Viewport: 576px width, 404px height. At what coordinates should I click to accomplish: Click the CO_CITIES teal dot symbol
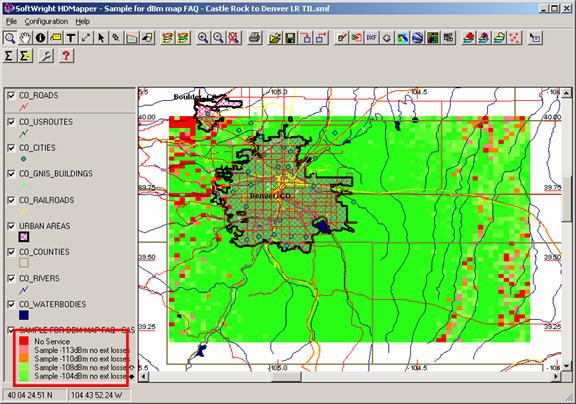[24, 159]
